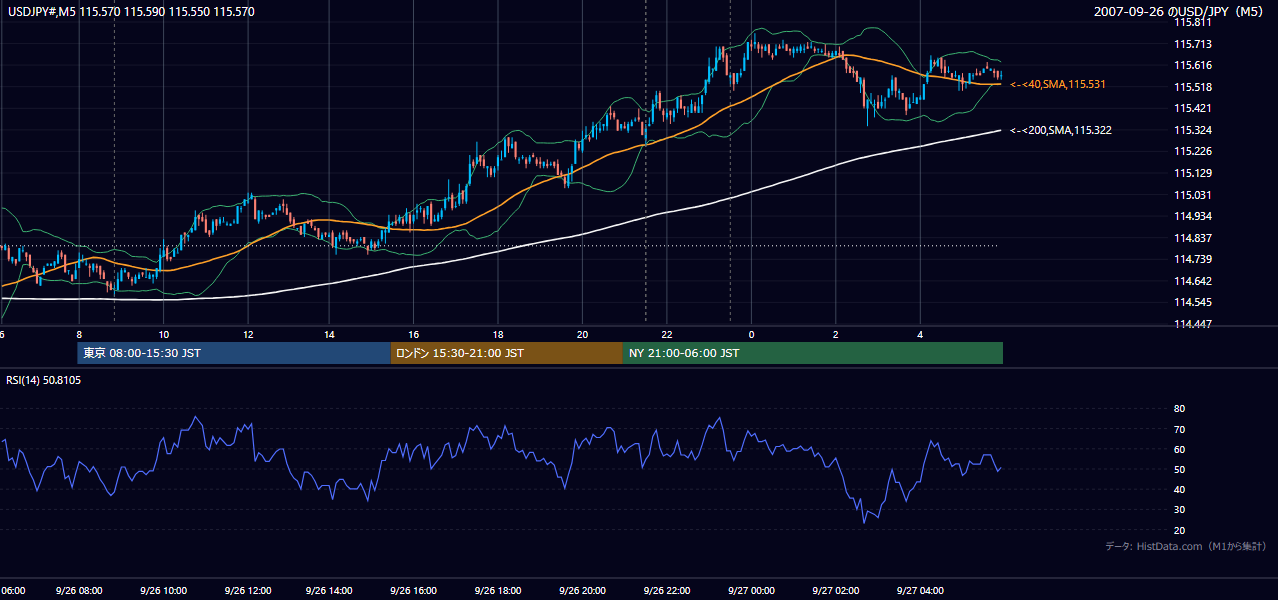Select the 40 SMA label reading 115.531
Screen dimensions: 1278x600
point(1058,85)
